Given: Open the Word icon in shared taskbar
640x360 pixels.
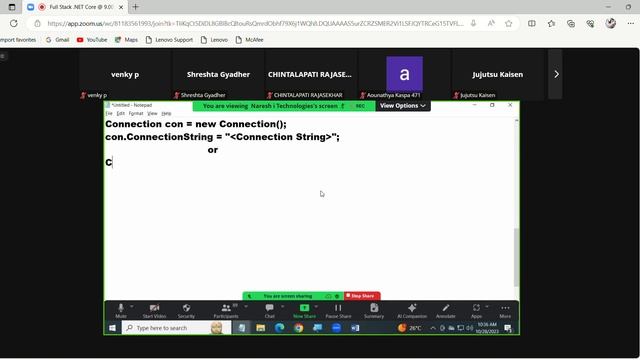Looking at the screenshot, I should (x=355, y=328).
